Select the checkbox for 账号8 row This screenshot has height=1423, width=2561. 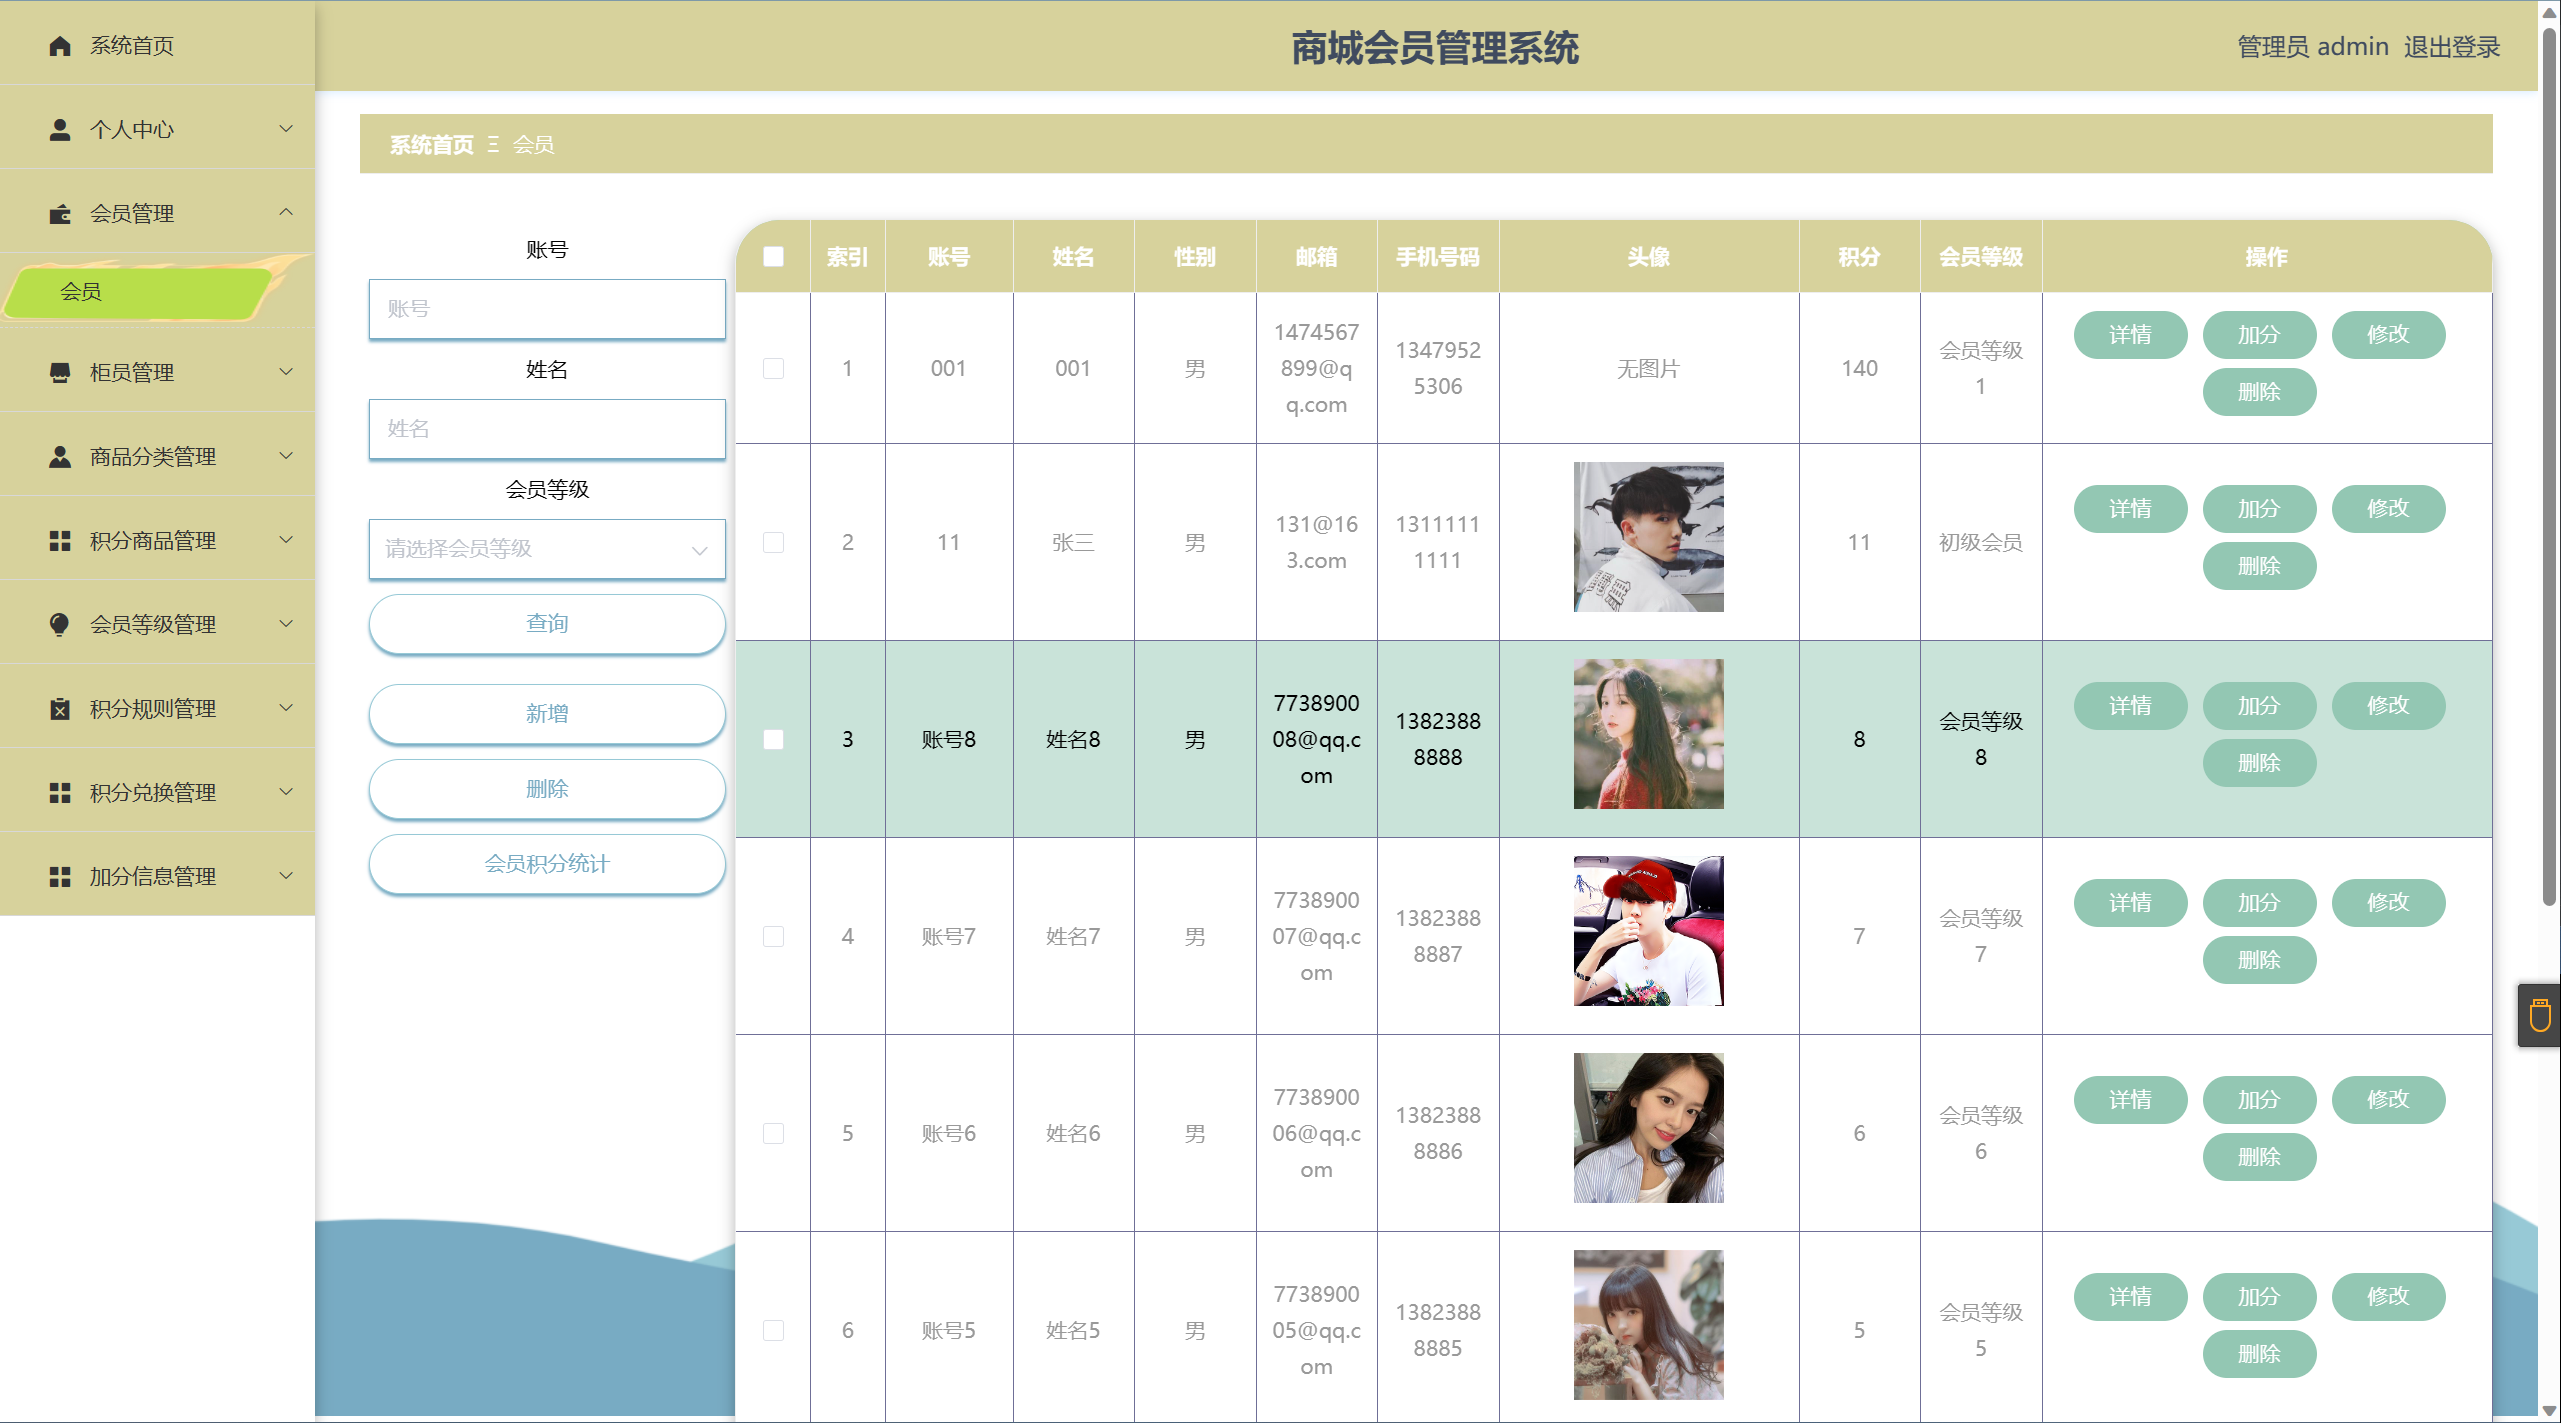point(773,740)
